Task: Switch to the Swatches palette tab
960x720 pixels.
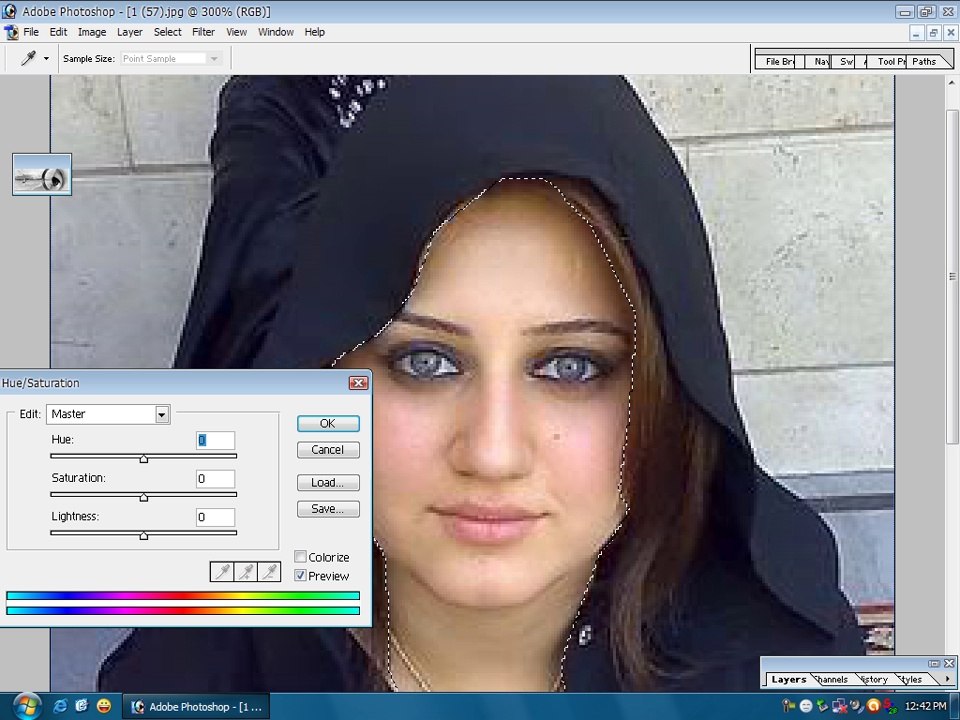Action: coord(846,61)
